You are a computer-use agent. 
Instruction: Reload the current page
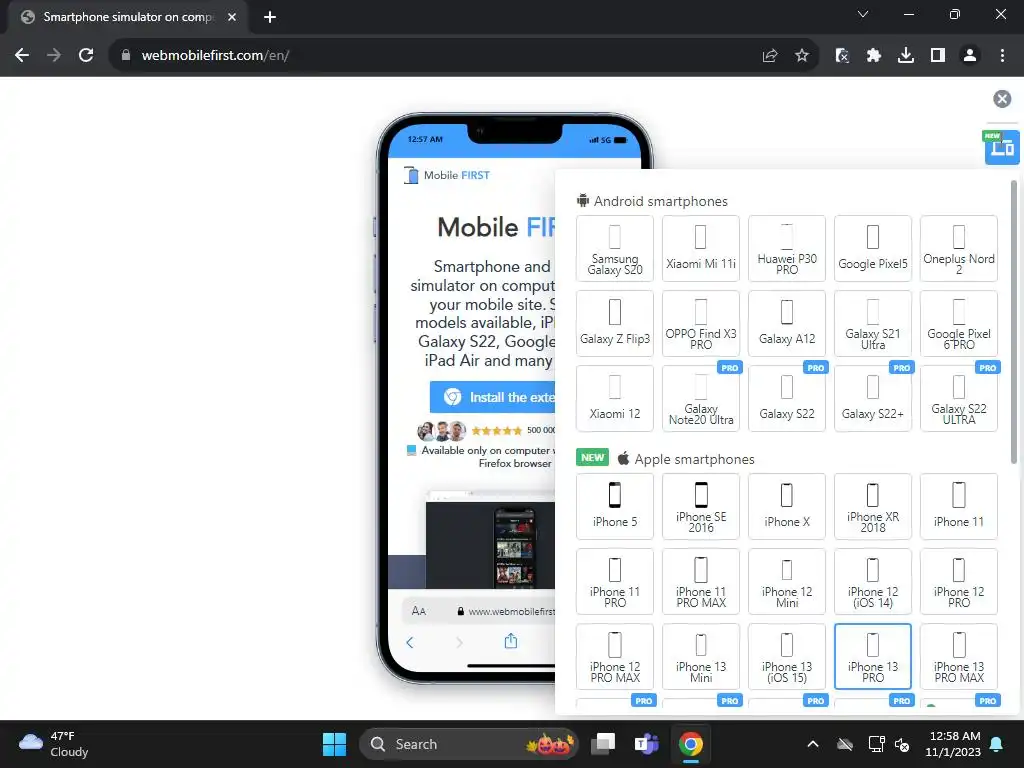[x=86, y=56]
